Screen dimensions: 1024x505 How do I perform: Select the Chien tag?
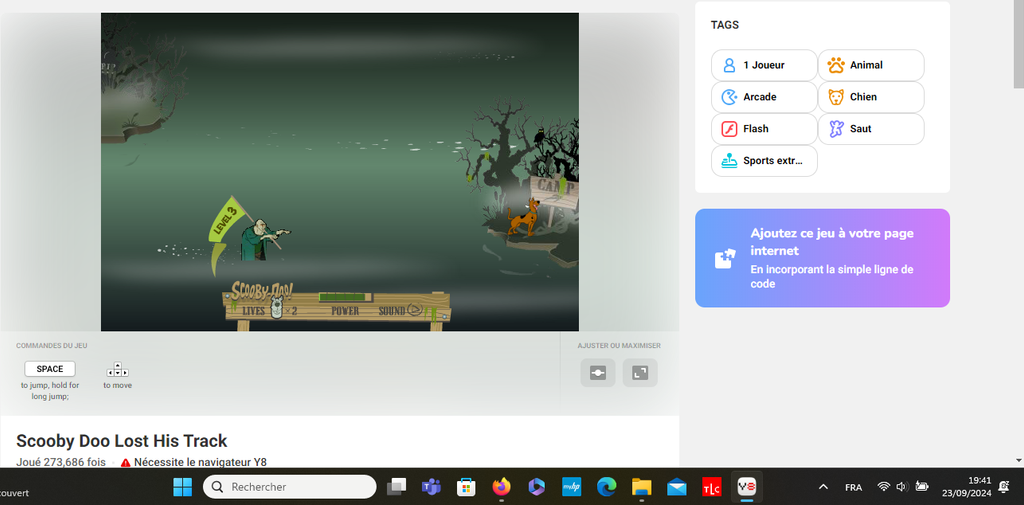tap(871, 97)
